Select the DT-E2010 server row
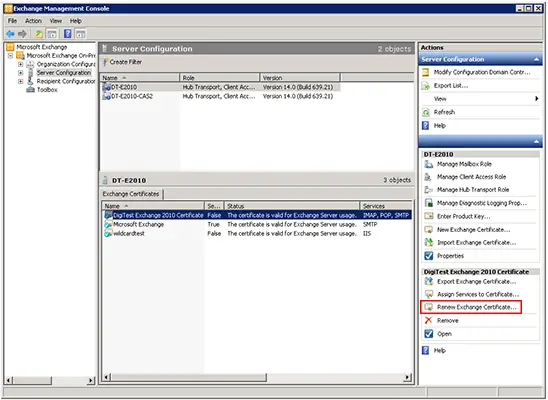Screen dimensions: 548x400 (220, 87)
